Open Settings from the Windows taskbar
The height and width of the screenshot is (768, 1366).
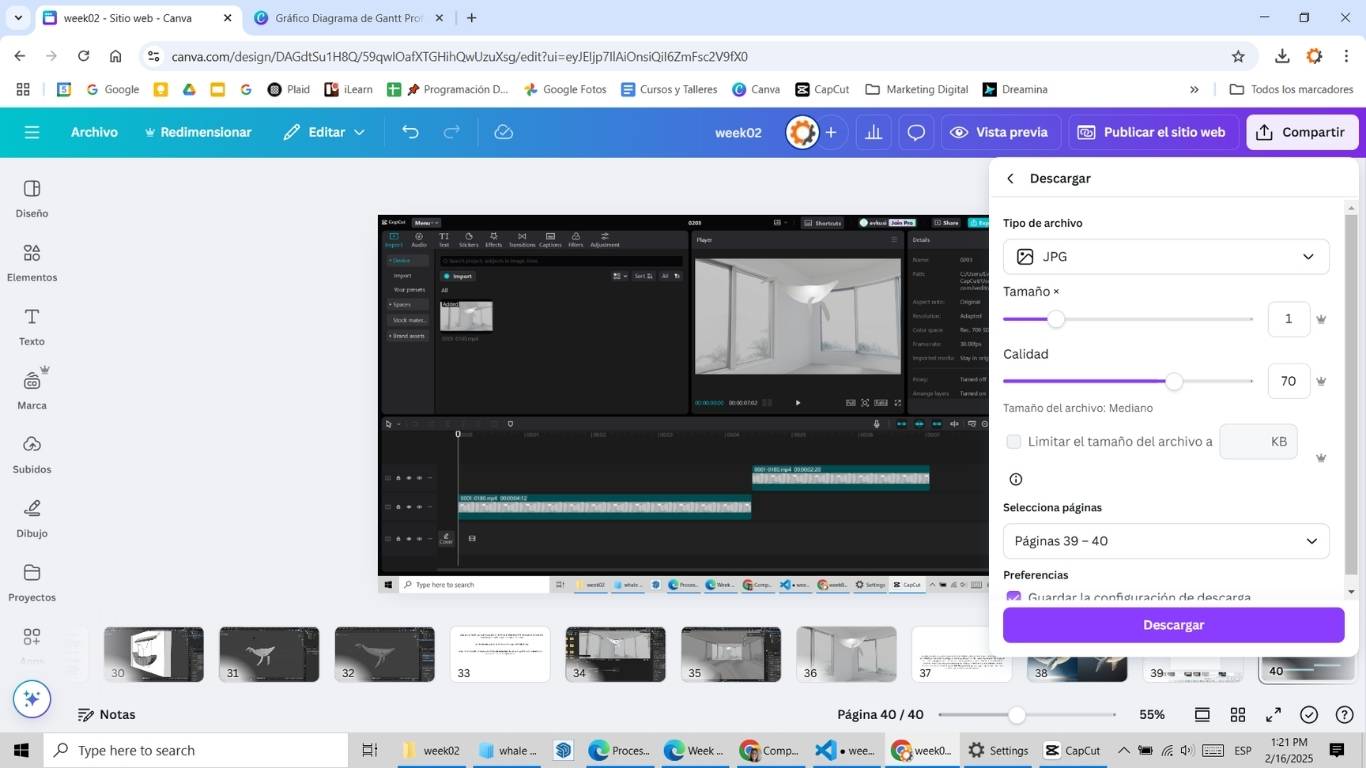point(998,750)
